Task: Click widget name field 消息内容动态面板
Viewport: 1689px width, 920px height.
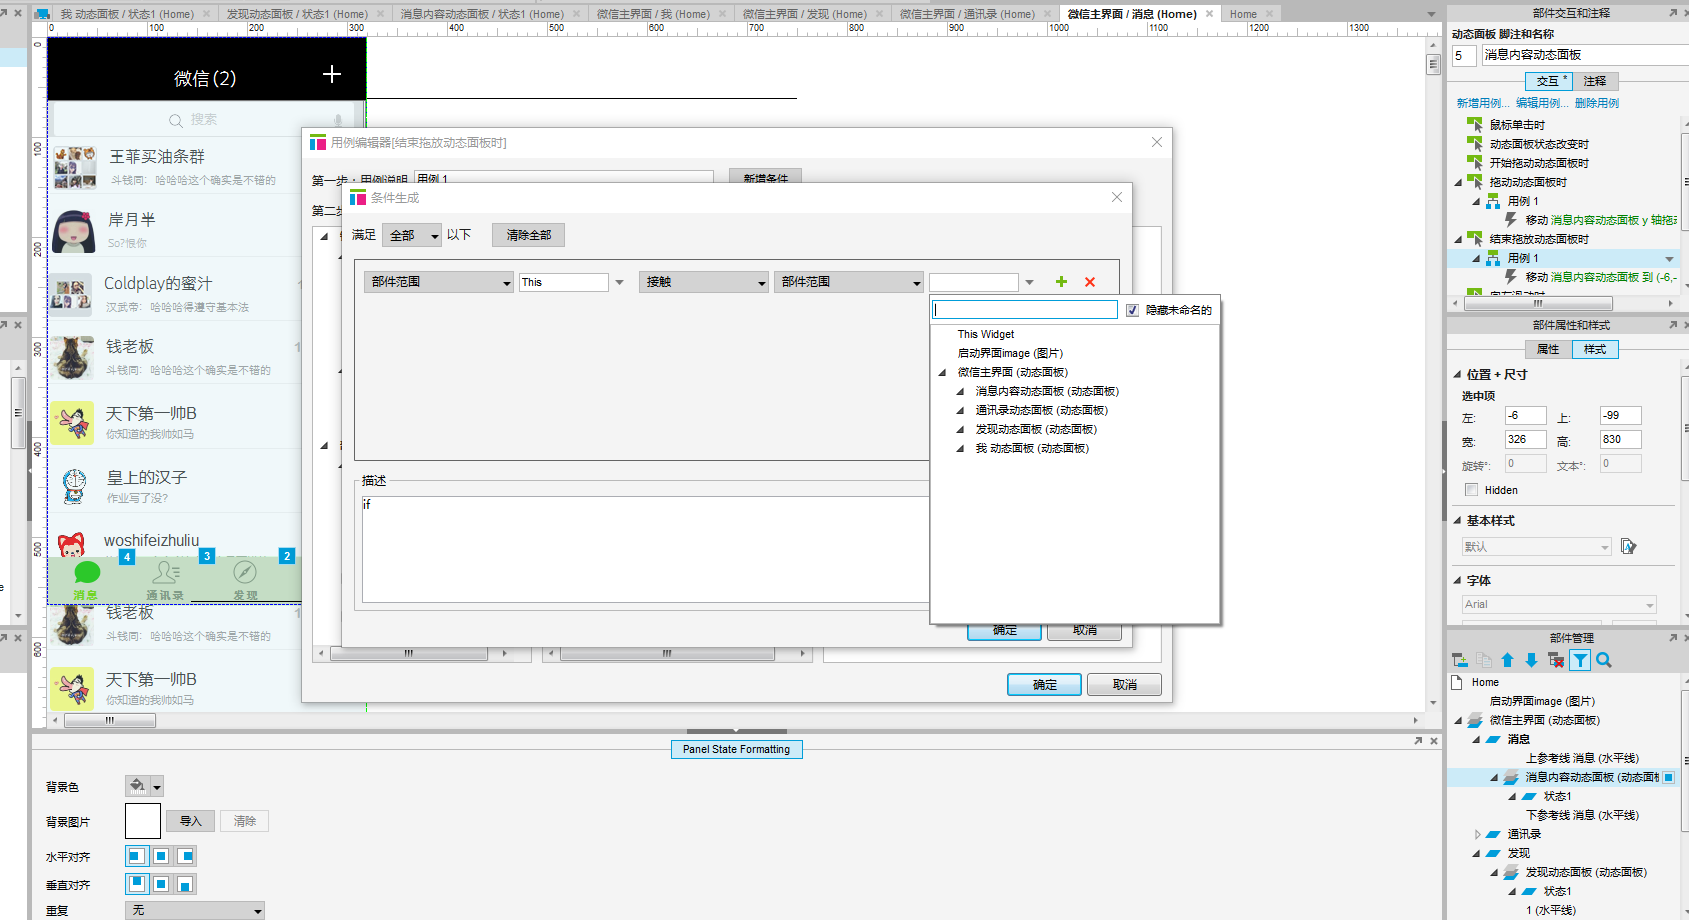Action: pos(1585,55)
